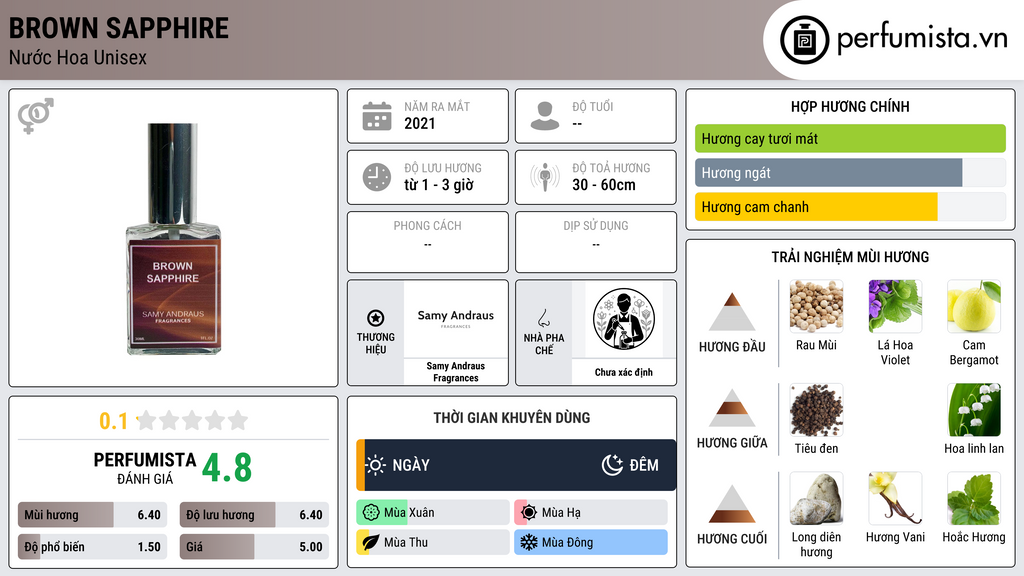
Task: Click the summer sun icon in Mùa Hạ
Action: (529, 513)
